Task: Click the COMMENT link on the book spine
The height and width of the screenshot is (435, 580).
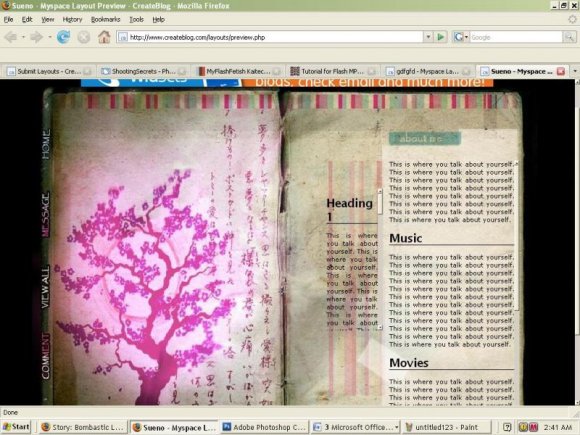Action: (x=46, y=356)
